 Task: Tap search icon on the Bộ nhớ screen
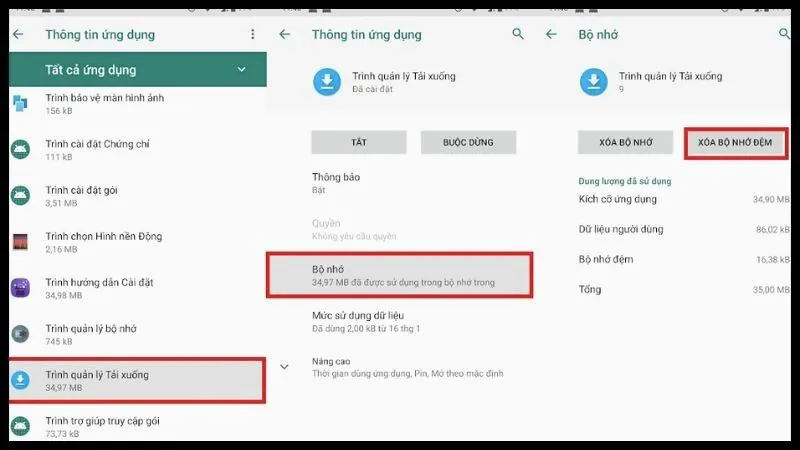(x=784, y=34)
